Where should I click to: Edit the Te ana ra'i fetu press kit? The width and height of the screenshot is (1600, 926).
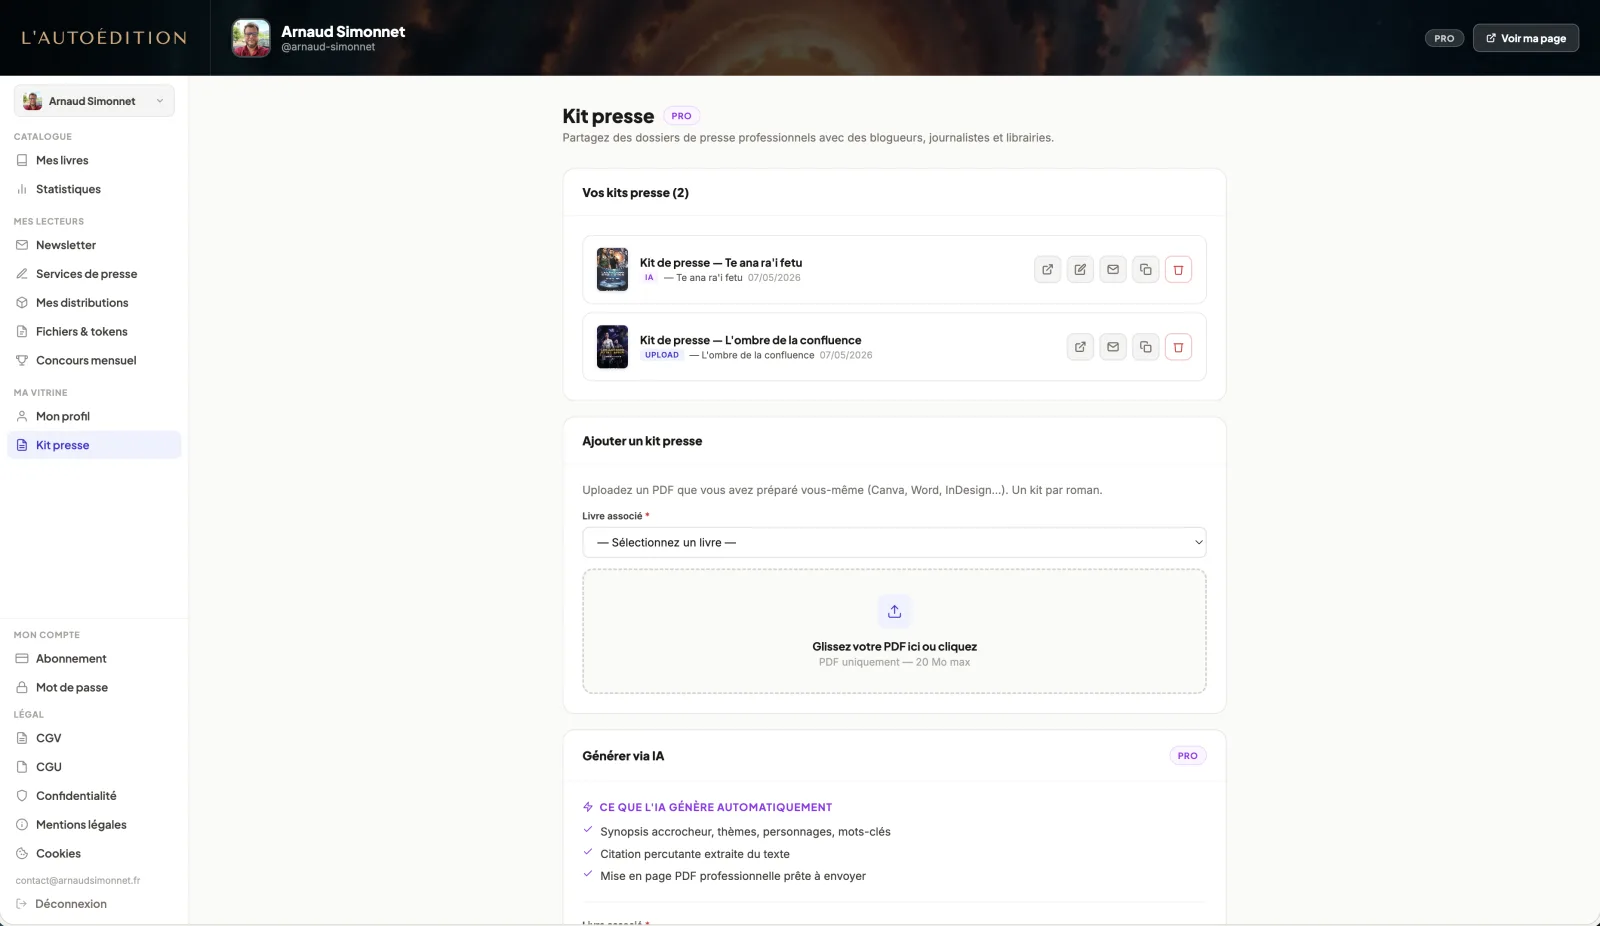coord(1080,270)
